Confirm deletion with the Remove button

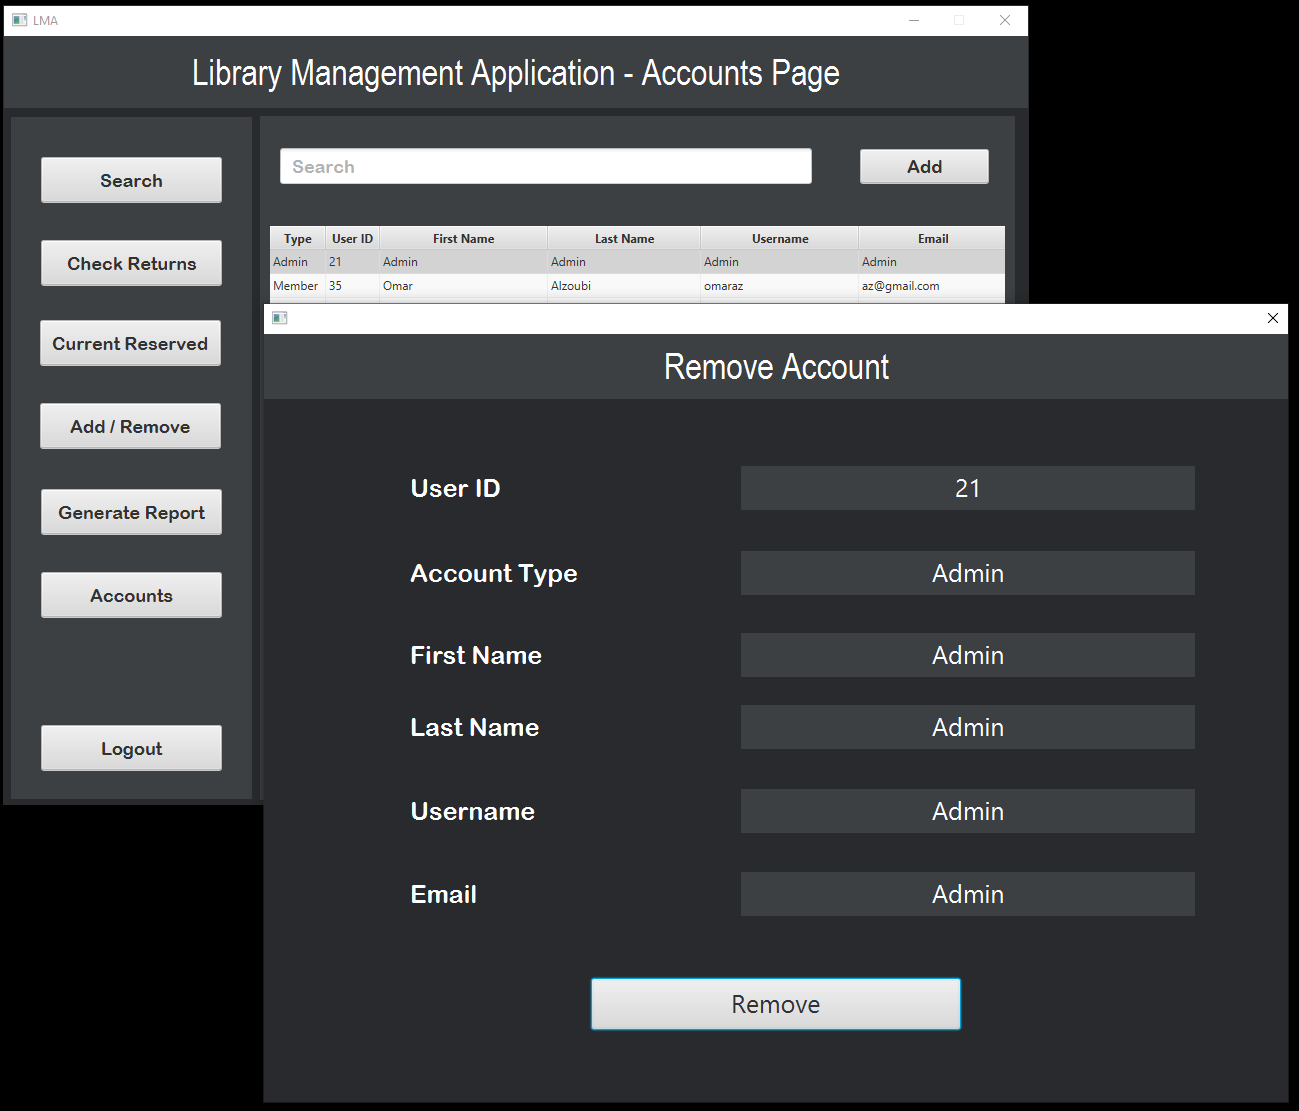[776, 1004]
